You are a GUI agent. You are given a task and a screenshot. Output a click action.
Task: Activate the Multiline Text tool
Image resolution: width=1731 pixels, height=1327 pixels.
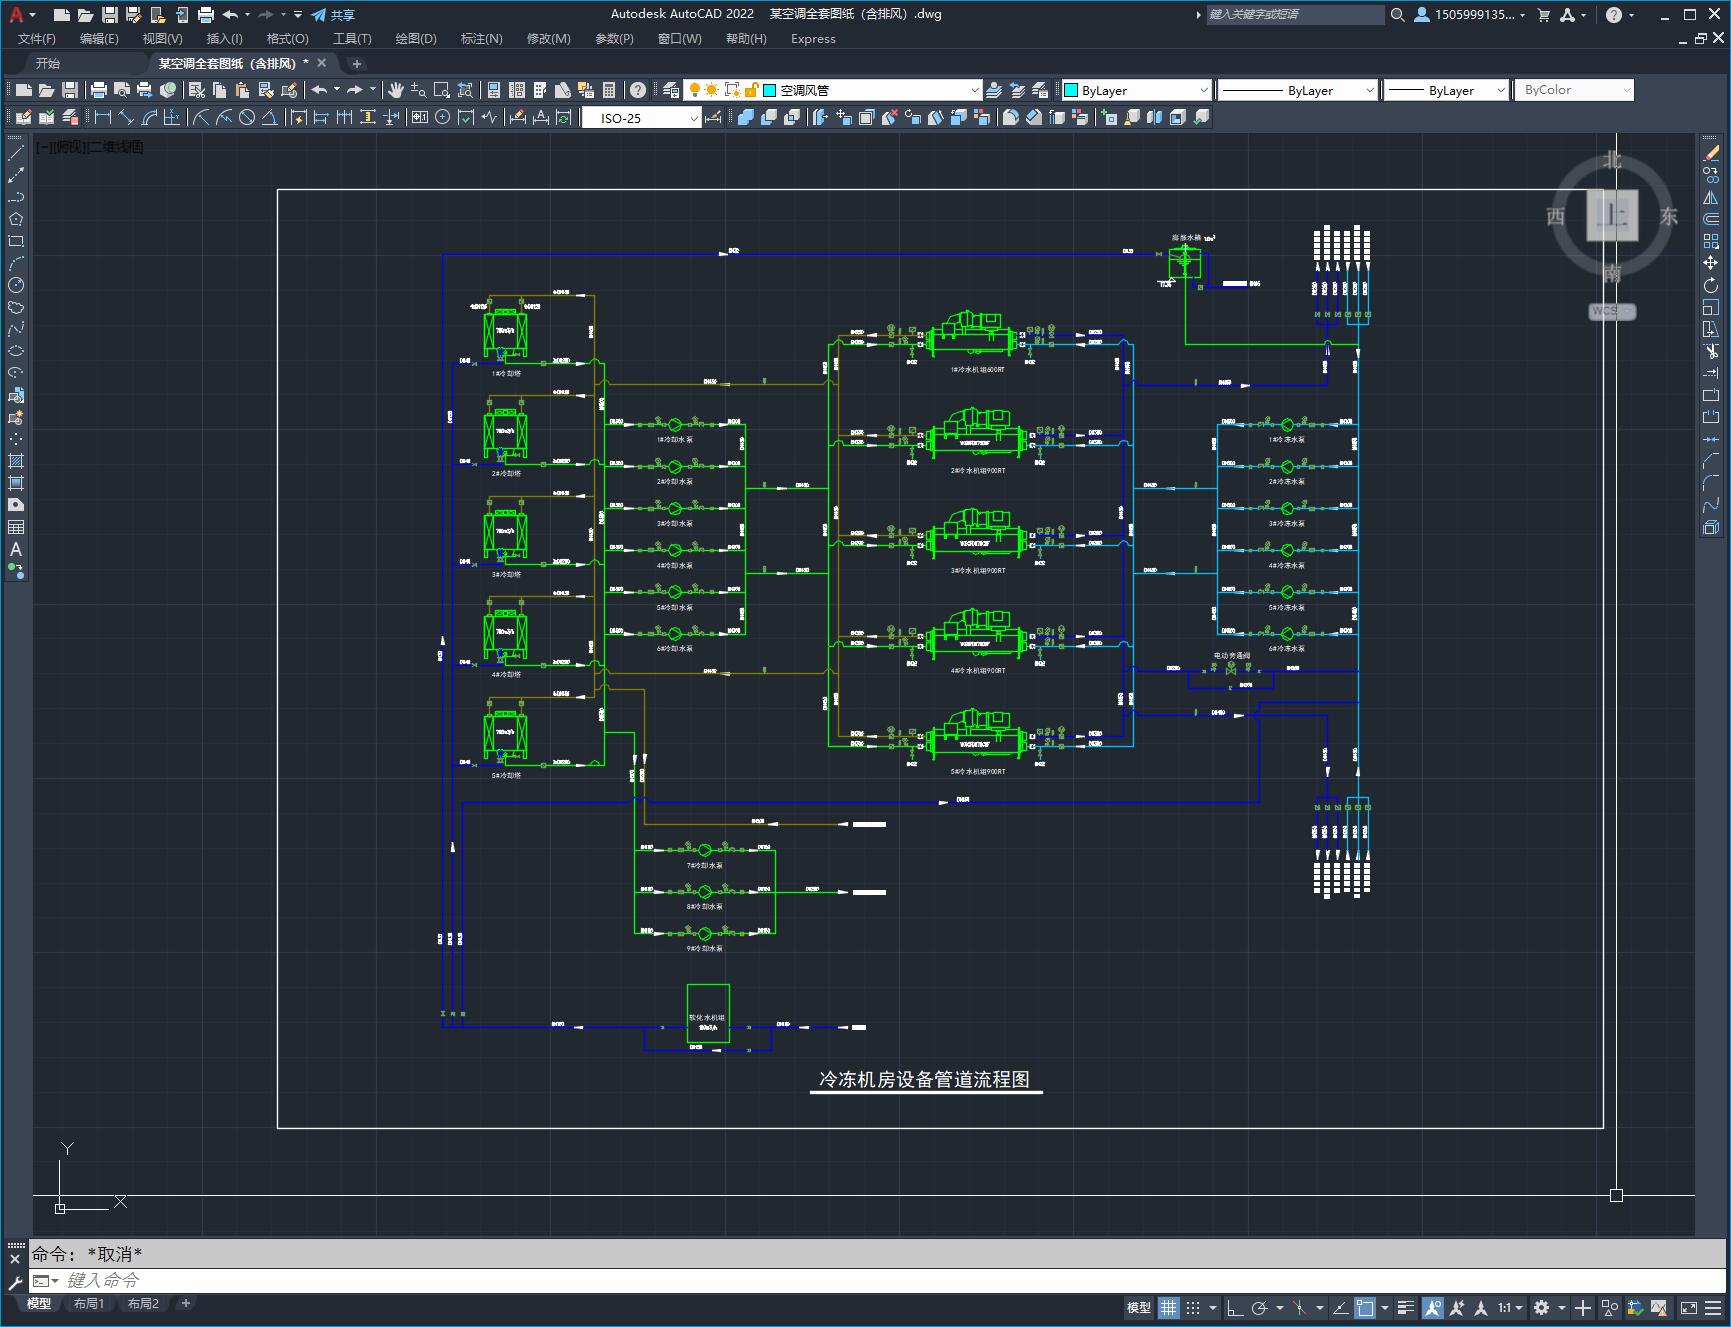16,549
